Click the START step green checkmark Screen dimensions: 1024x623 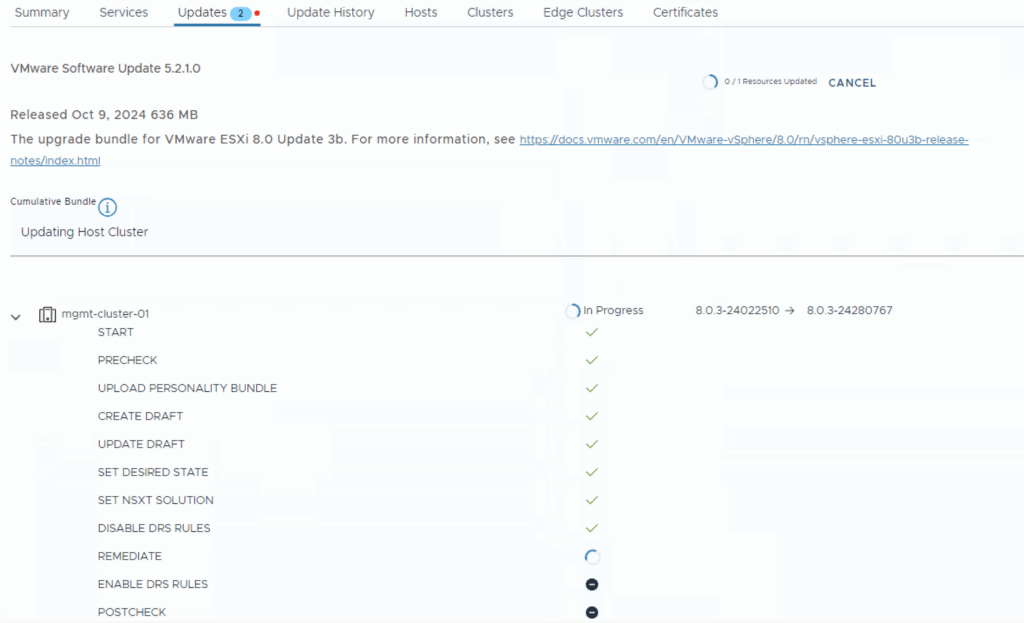click(x=591, y=332)
